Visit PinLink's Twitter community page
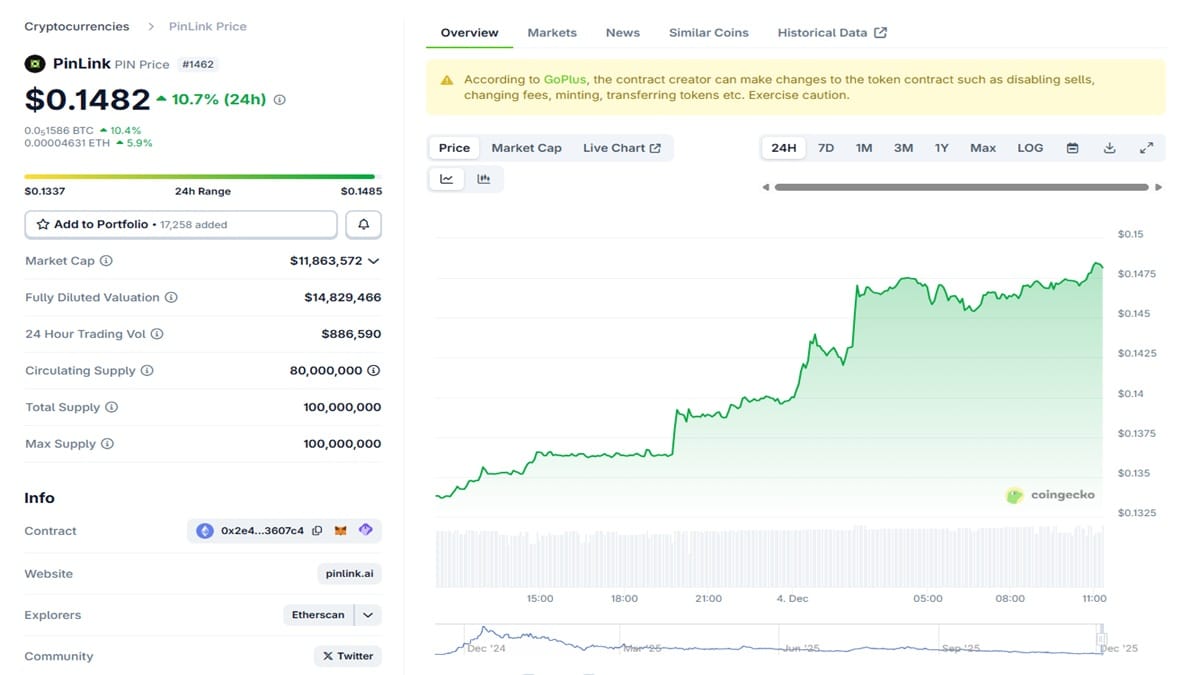Image resolution: width=1200 pixels, height=675 pixels. 347,655
